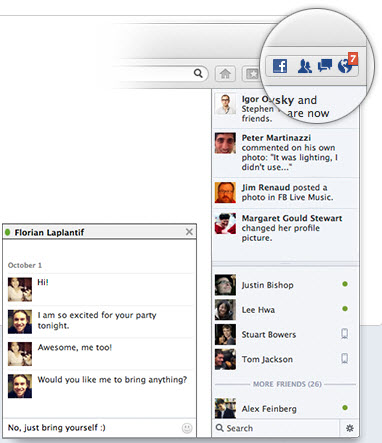Click the 'Would you like me to bring anything?' message
This screenshot has height=443, width=382.
click(112, 380)
